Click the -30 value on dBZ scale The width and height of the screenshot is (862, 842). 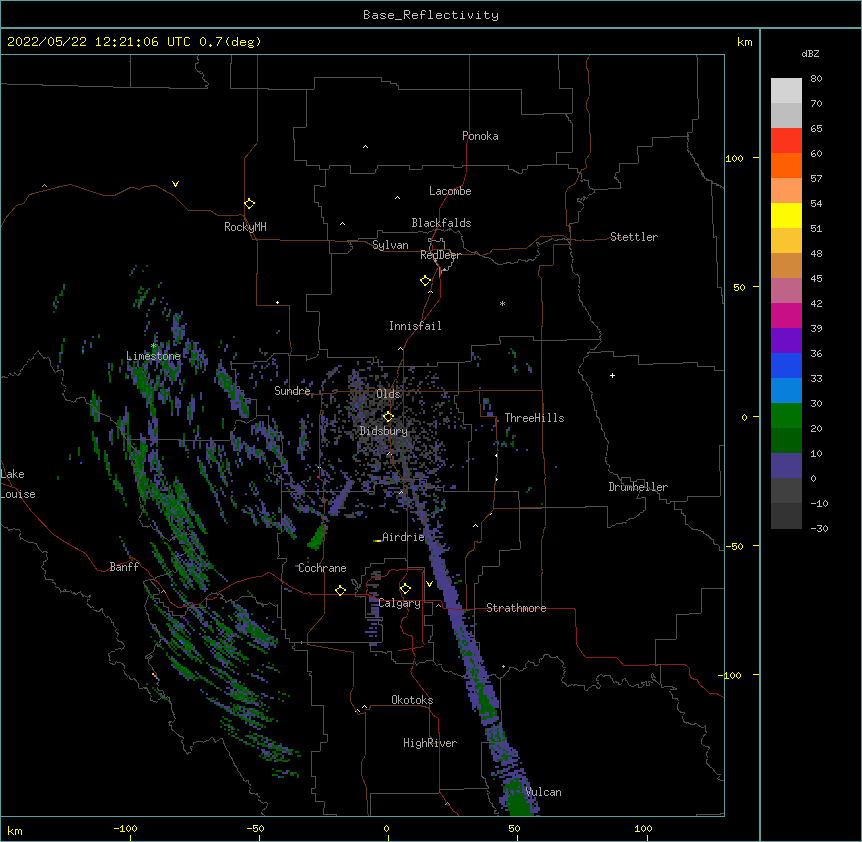[x=819, y=528]
